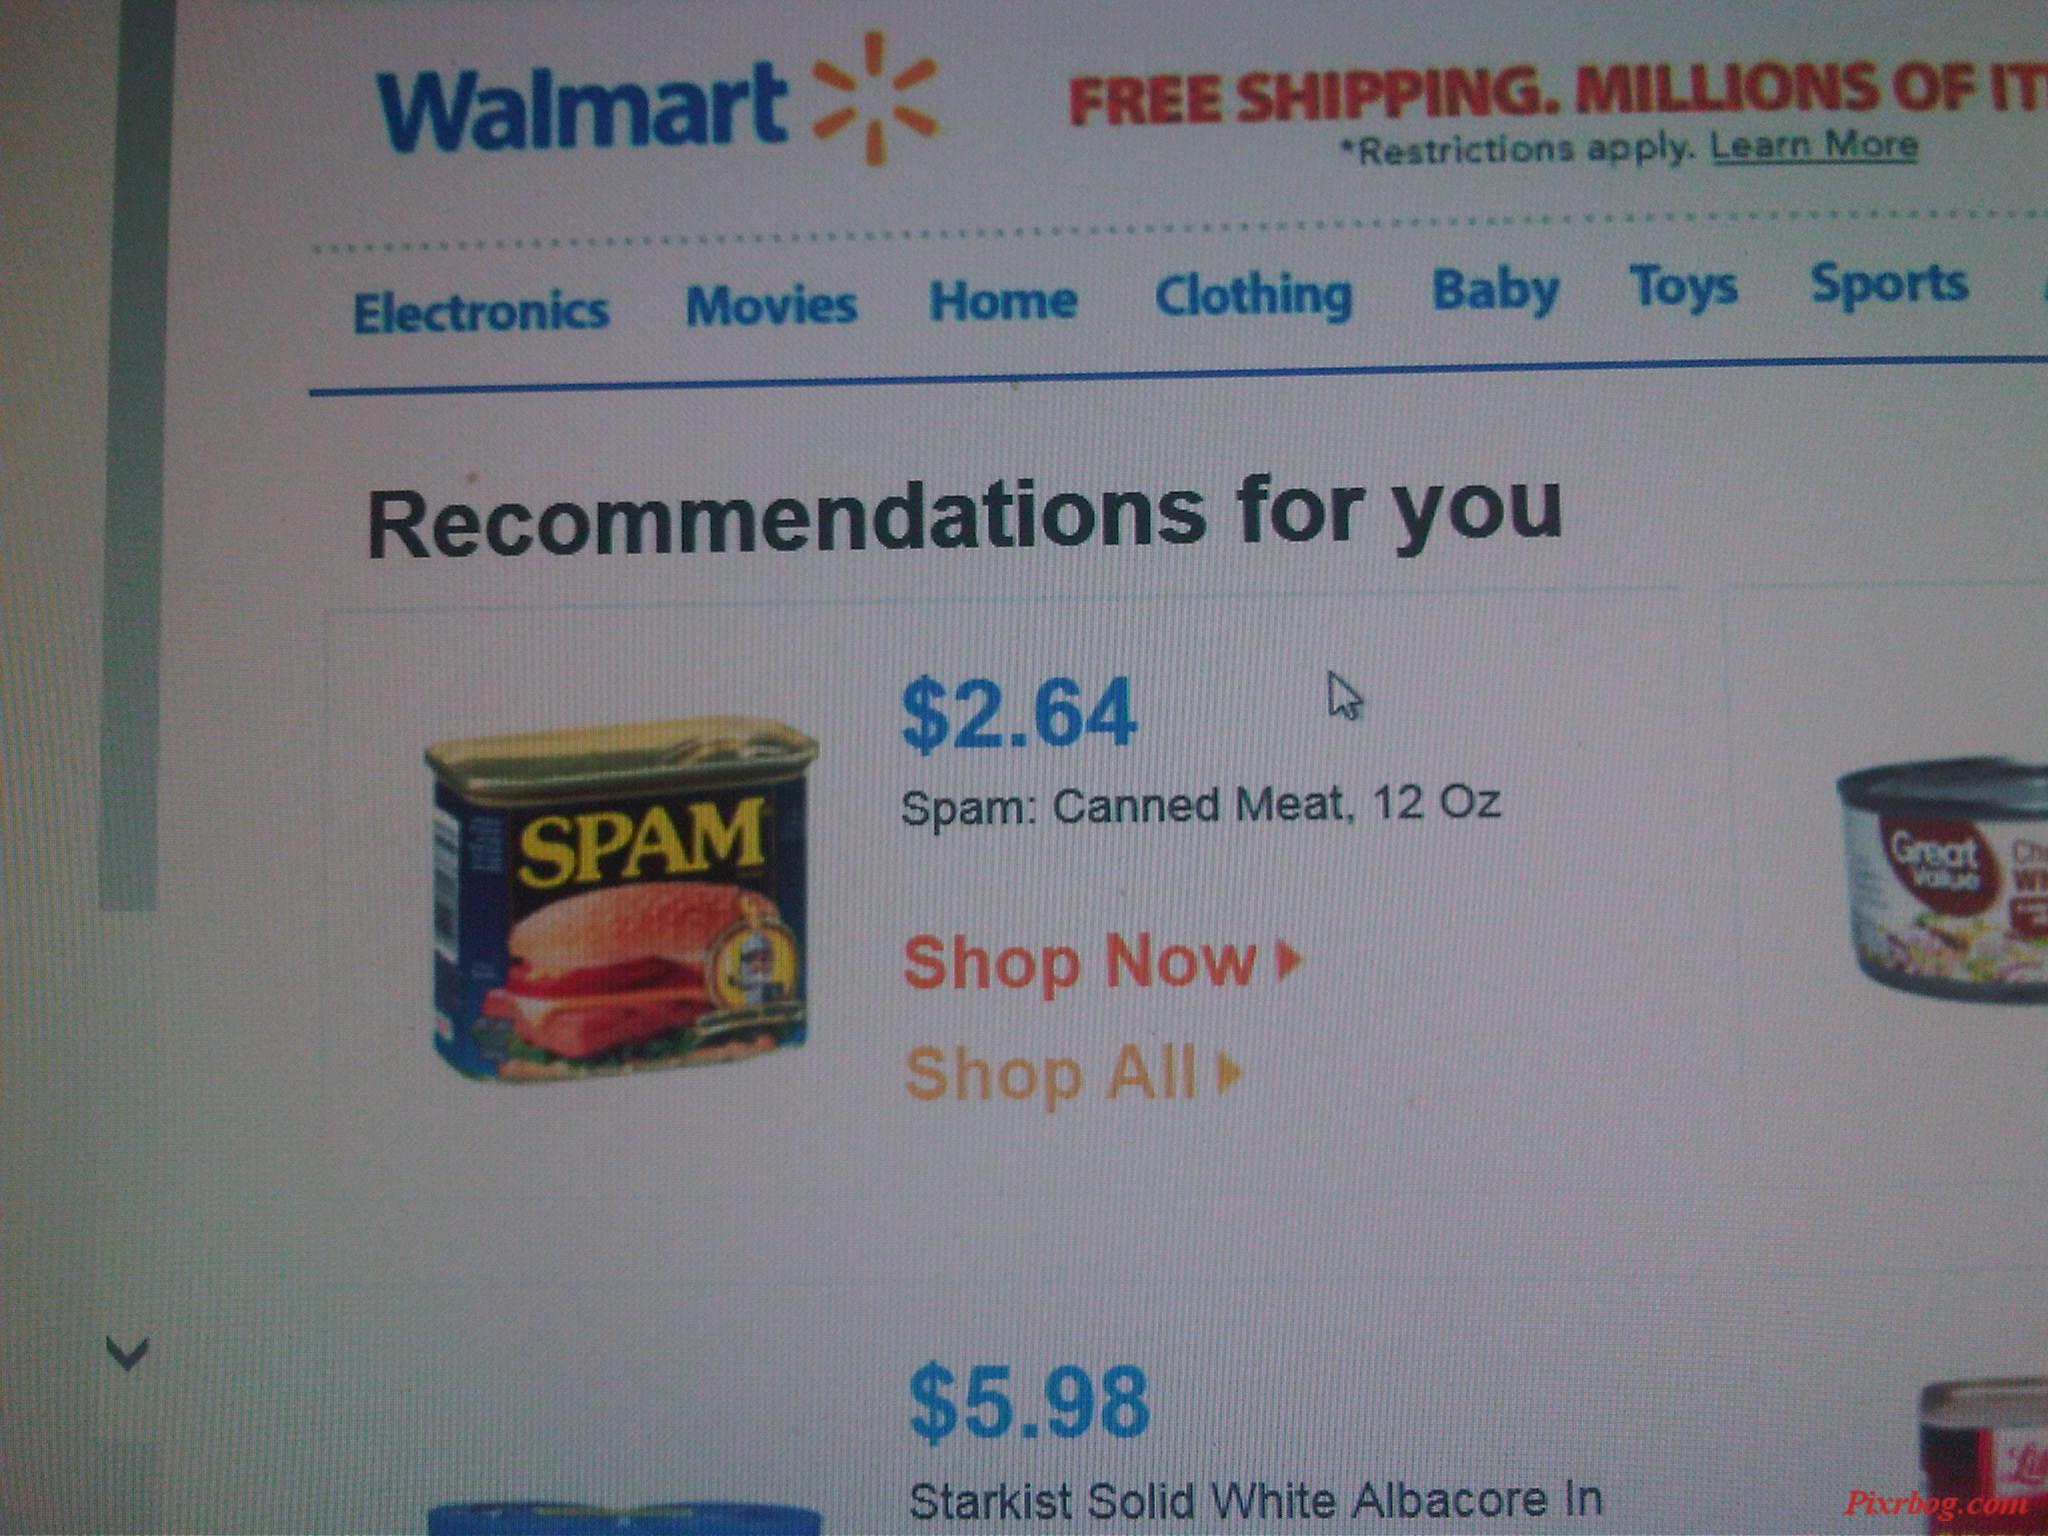Click the arrow beside Shop Now
Screen dimensions: 2048x1536
click(x=1290, y=960)
